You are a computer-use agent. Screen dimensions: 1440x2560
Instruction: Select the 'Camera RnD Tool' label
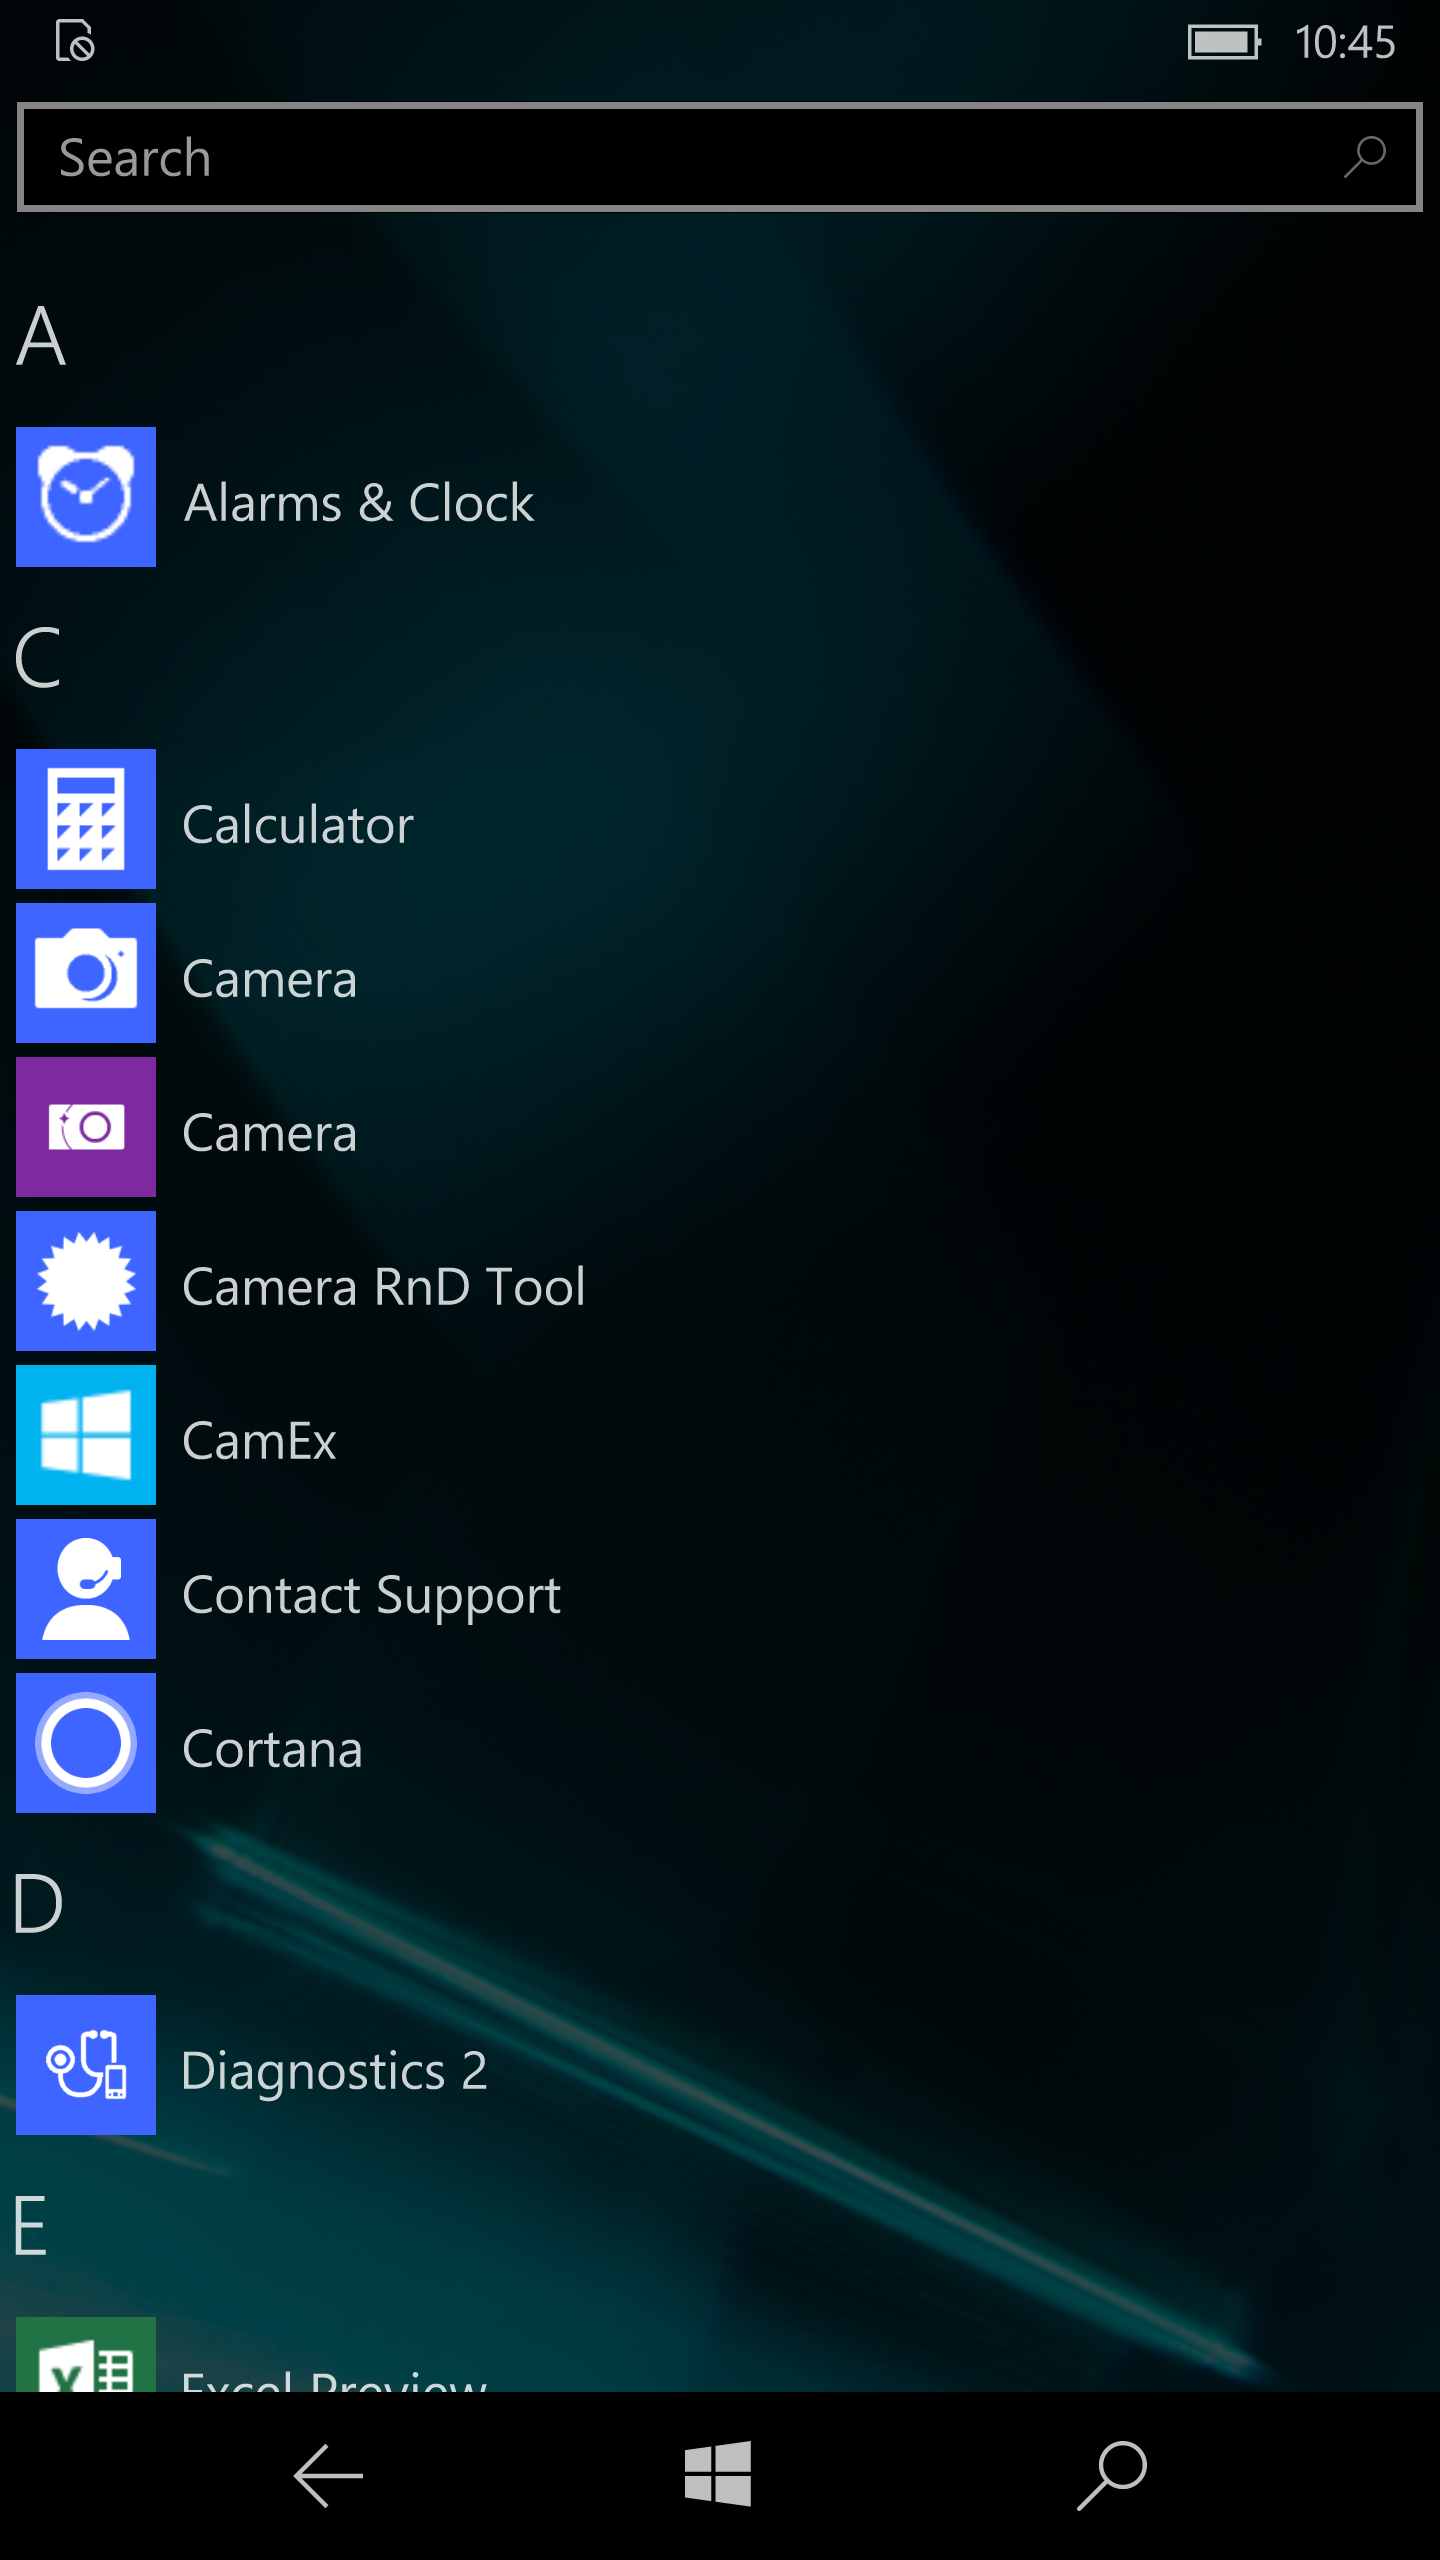[x=384, y=1287]
